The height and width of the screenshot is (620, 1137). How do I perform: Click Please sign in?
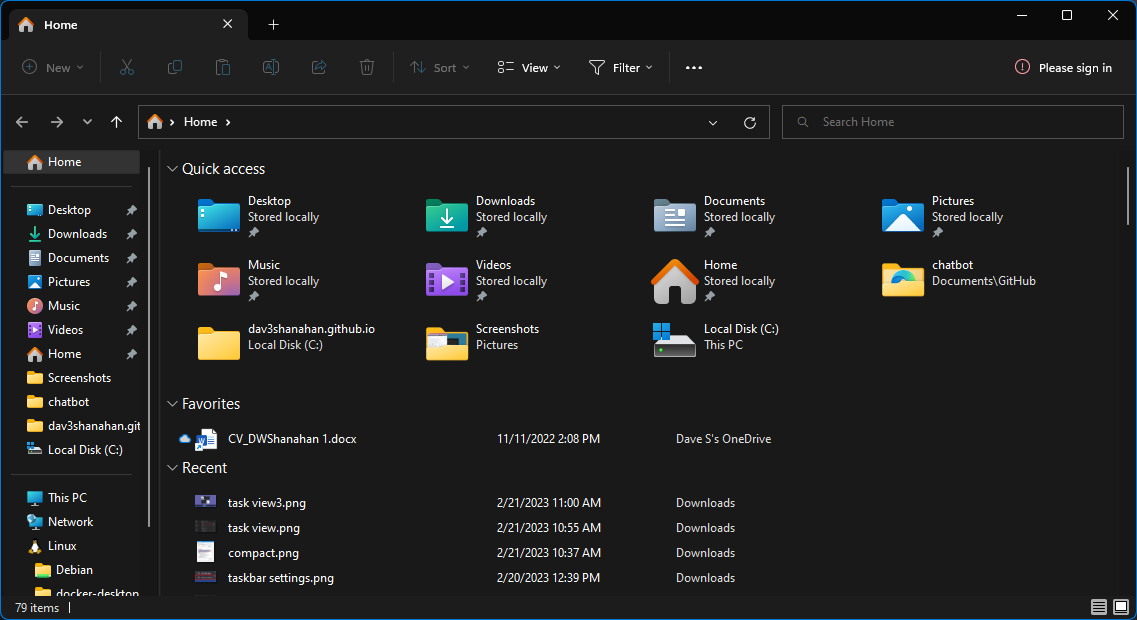pyautogui.click(x=1063, y=67)
